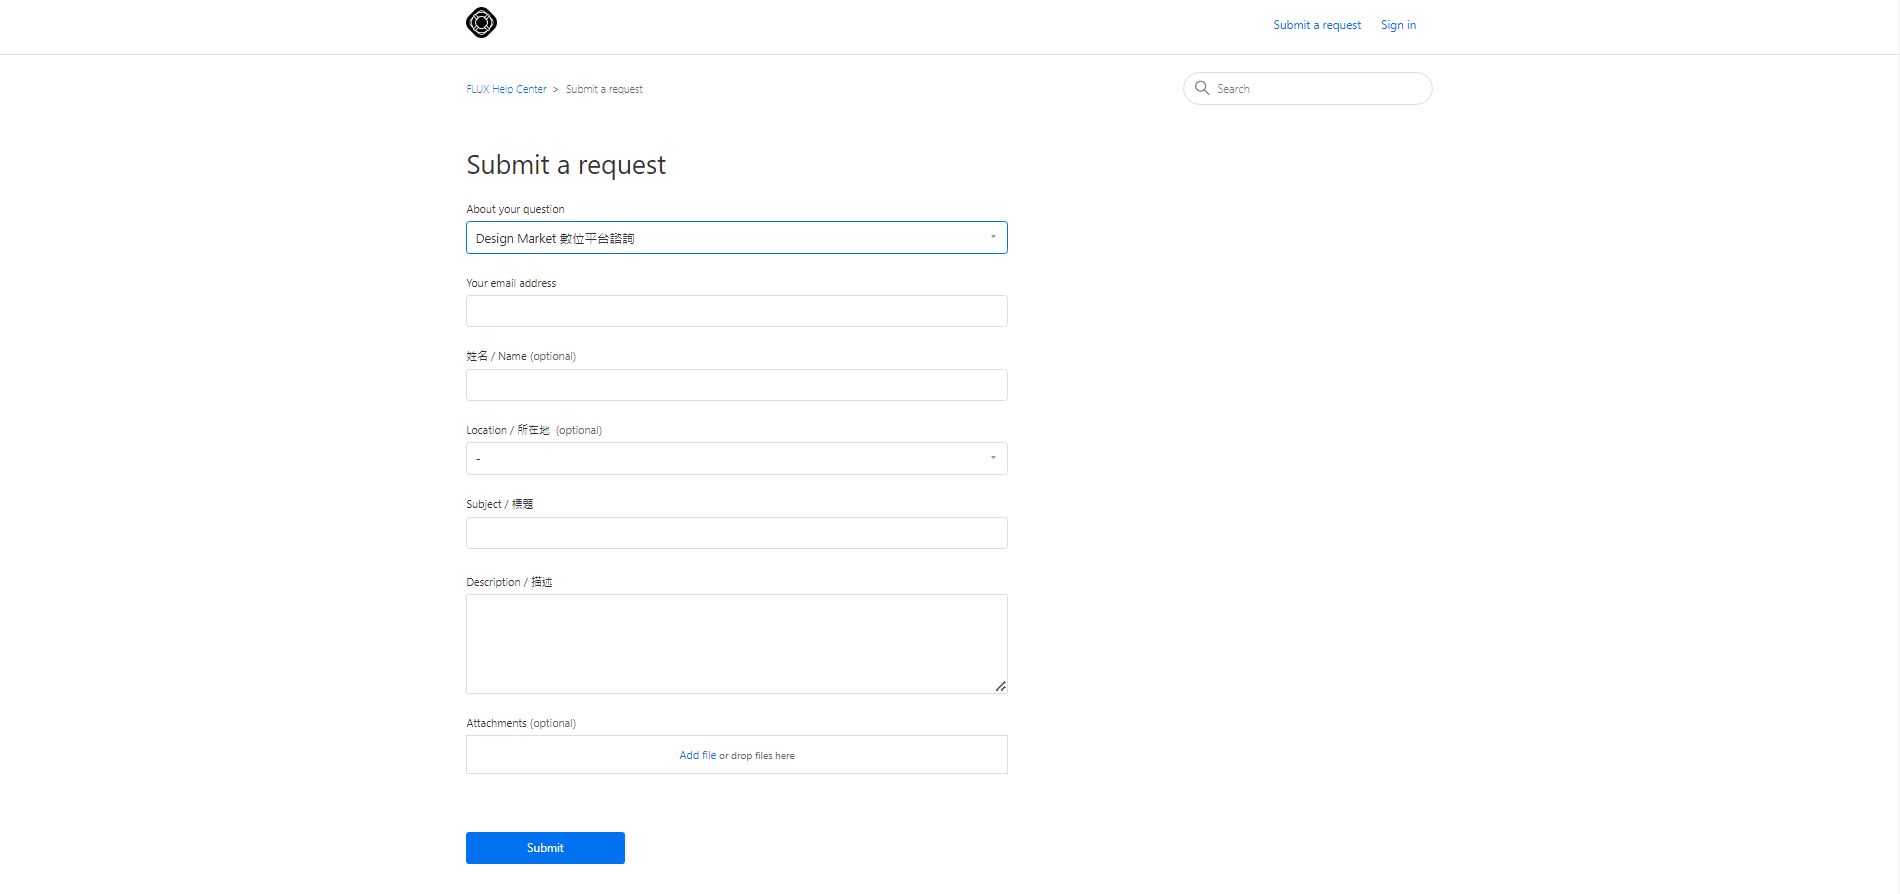This screenshot has width=1900, height=894.
Task: Go to FLUX Help Center breadcrumb link
Action: tap(506, 89)
